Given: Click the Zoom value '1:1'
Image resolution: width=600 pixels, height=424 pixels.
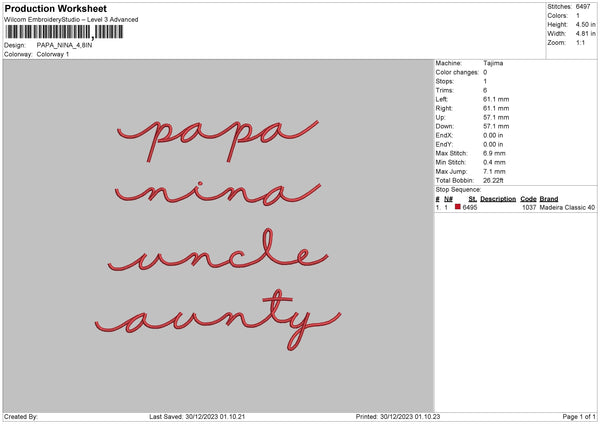Looking at the screenshot, I should 580,43.
